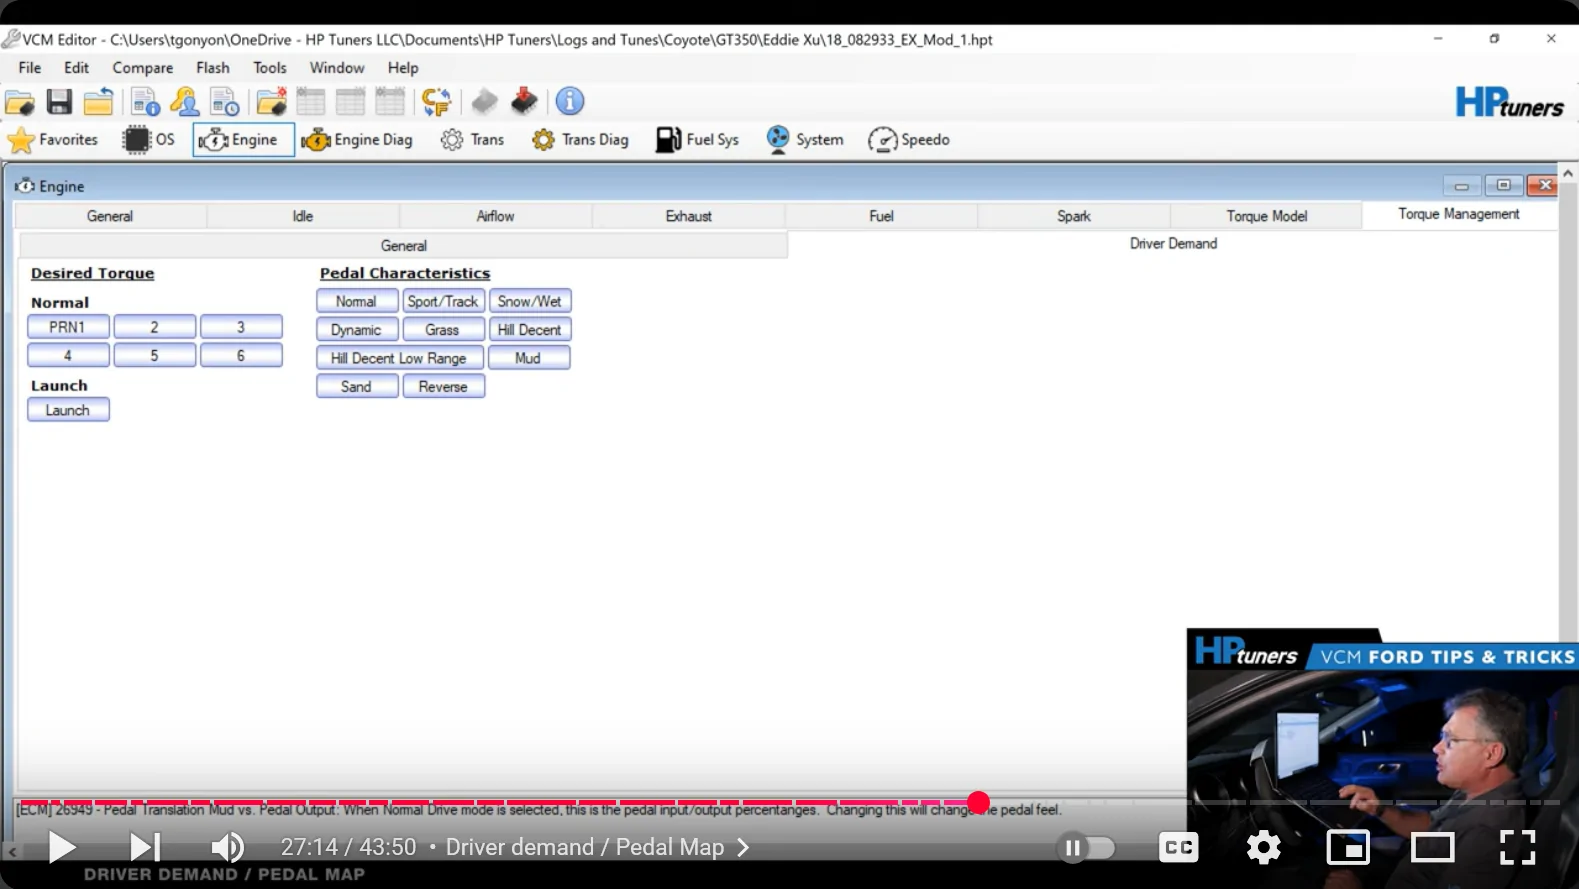
Task: Click the folder with return arrow icon
Action: click(98, 102)
